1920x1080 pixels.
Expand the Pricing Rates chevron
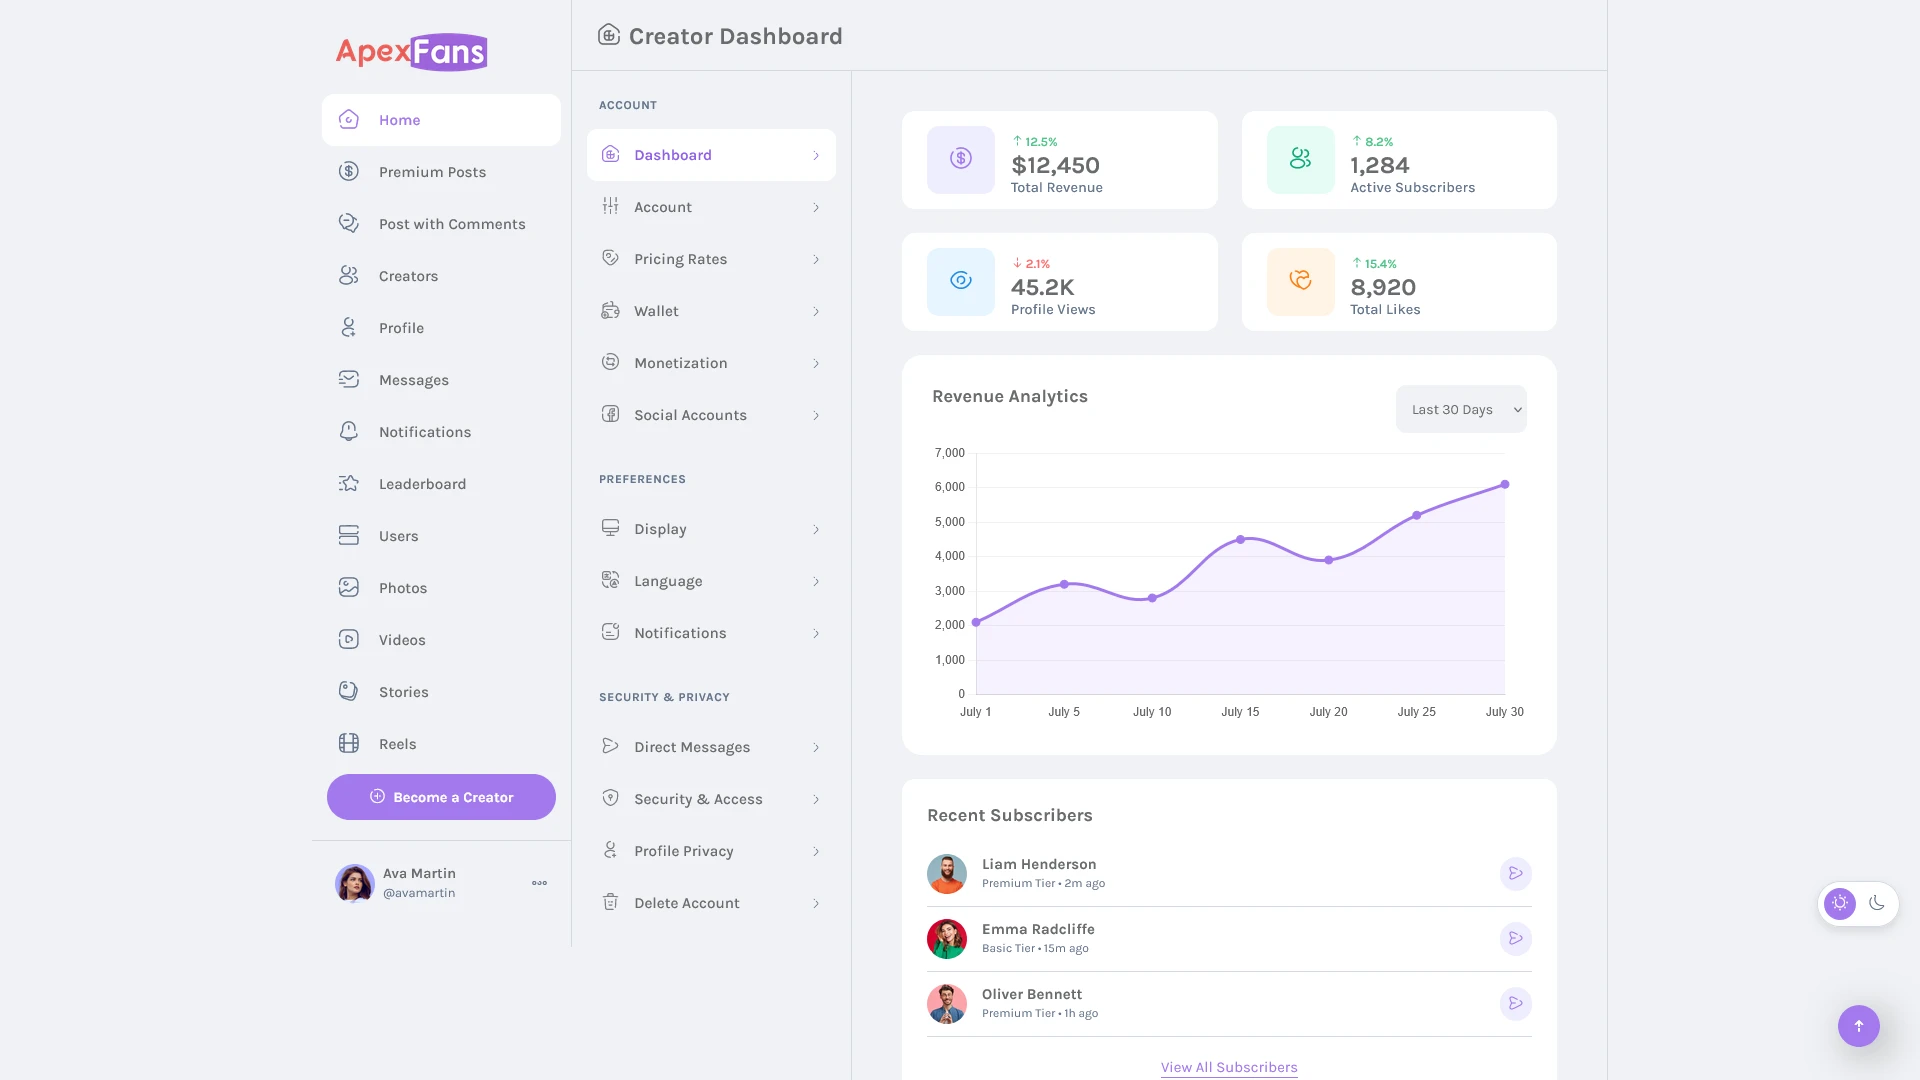816,260
